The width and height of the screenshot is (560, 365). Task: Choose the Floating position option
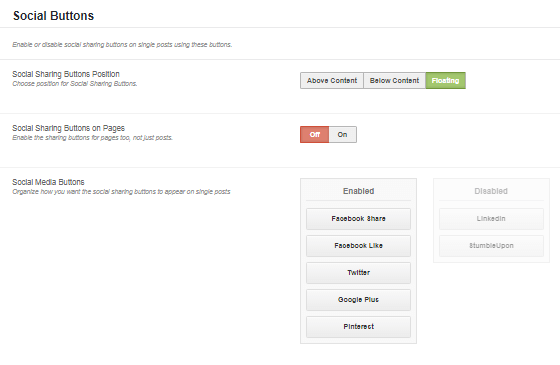click(445, 80)
